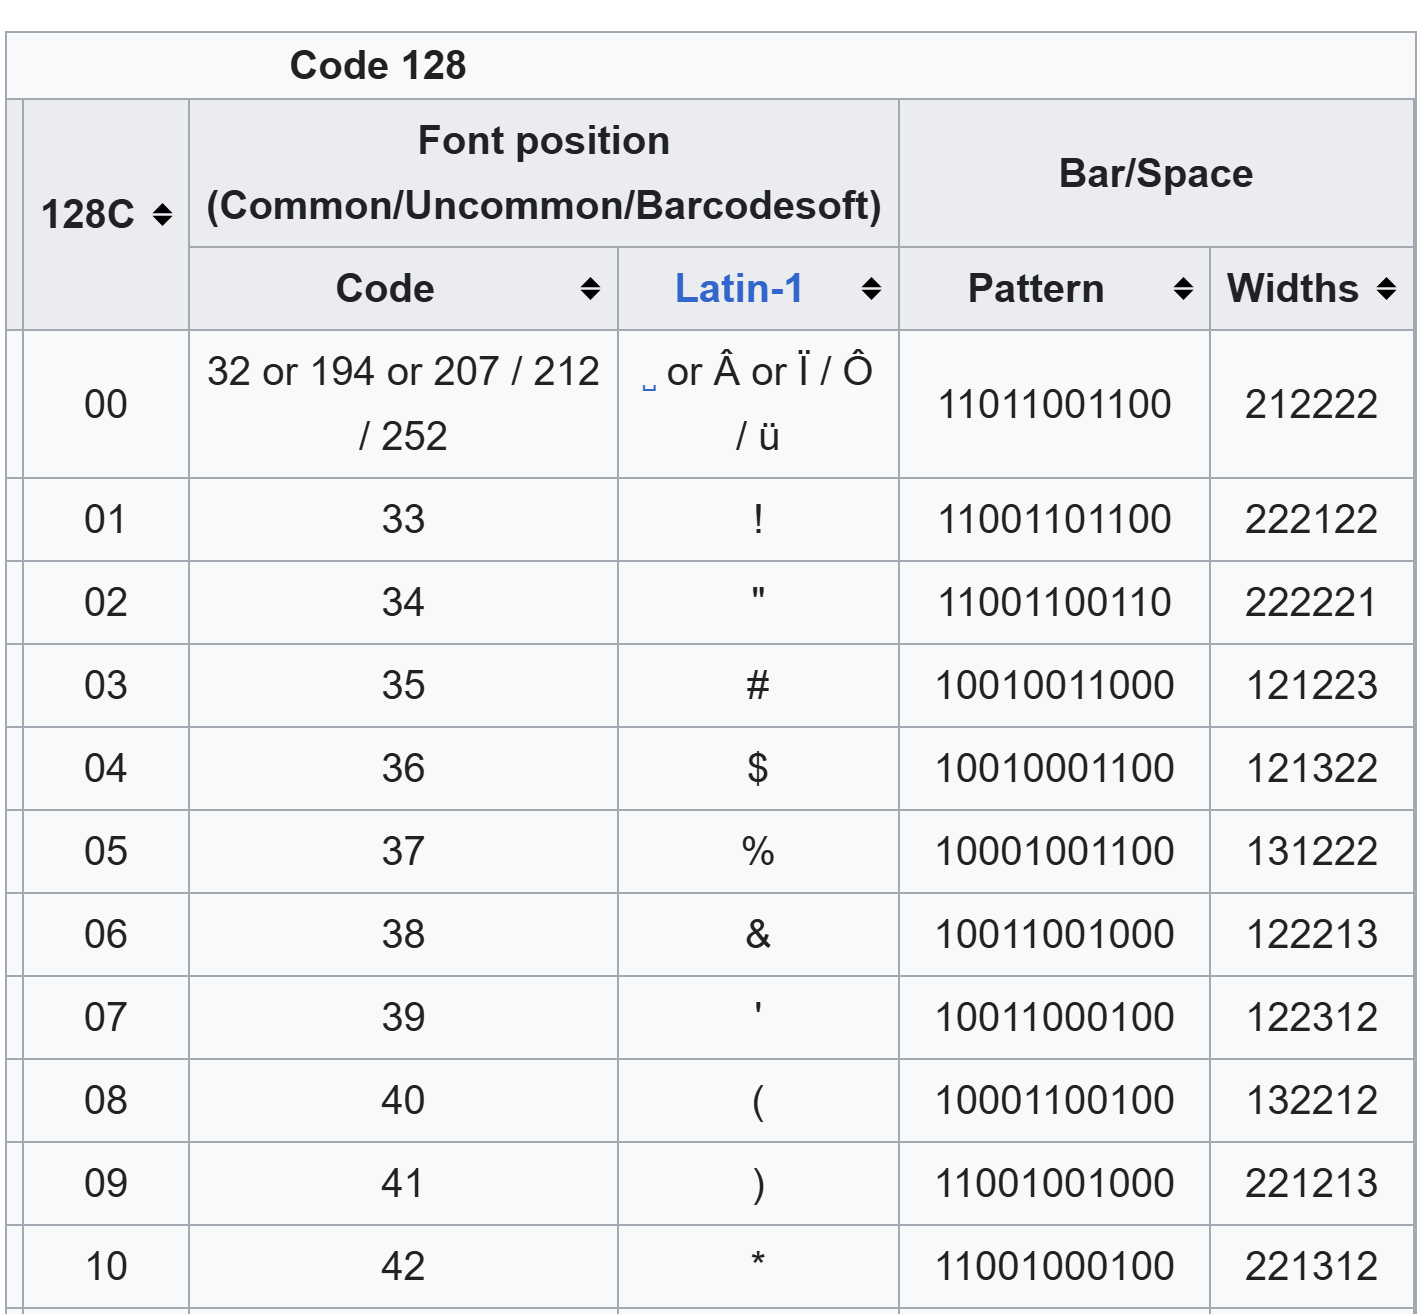
Task: Sort by Pattern using its arrow icon
Action: point(1183,289)
